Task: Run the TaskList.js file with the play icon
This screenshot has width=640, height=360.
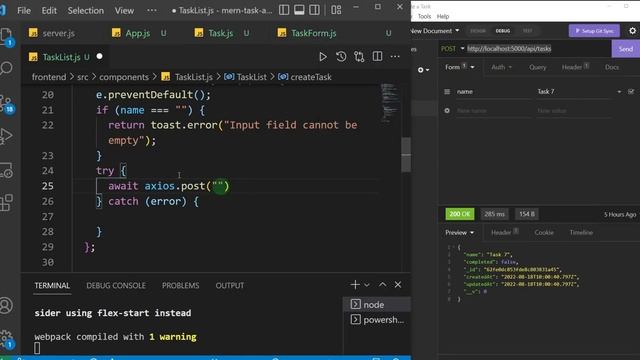Action: [x=322, y=57]
